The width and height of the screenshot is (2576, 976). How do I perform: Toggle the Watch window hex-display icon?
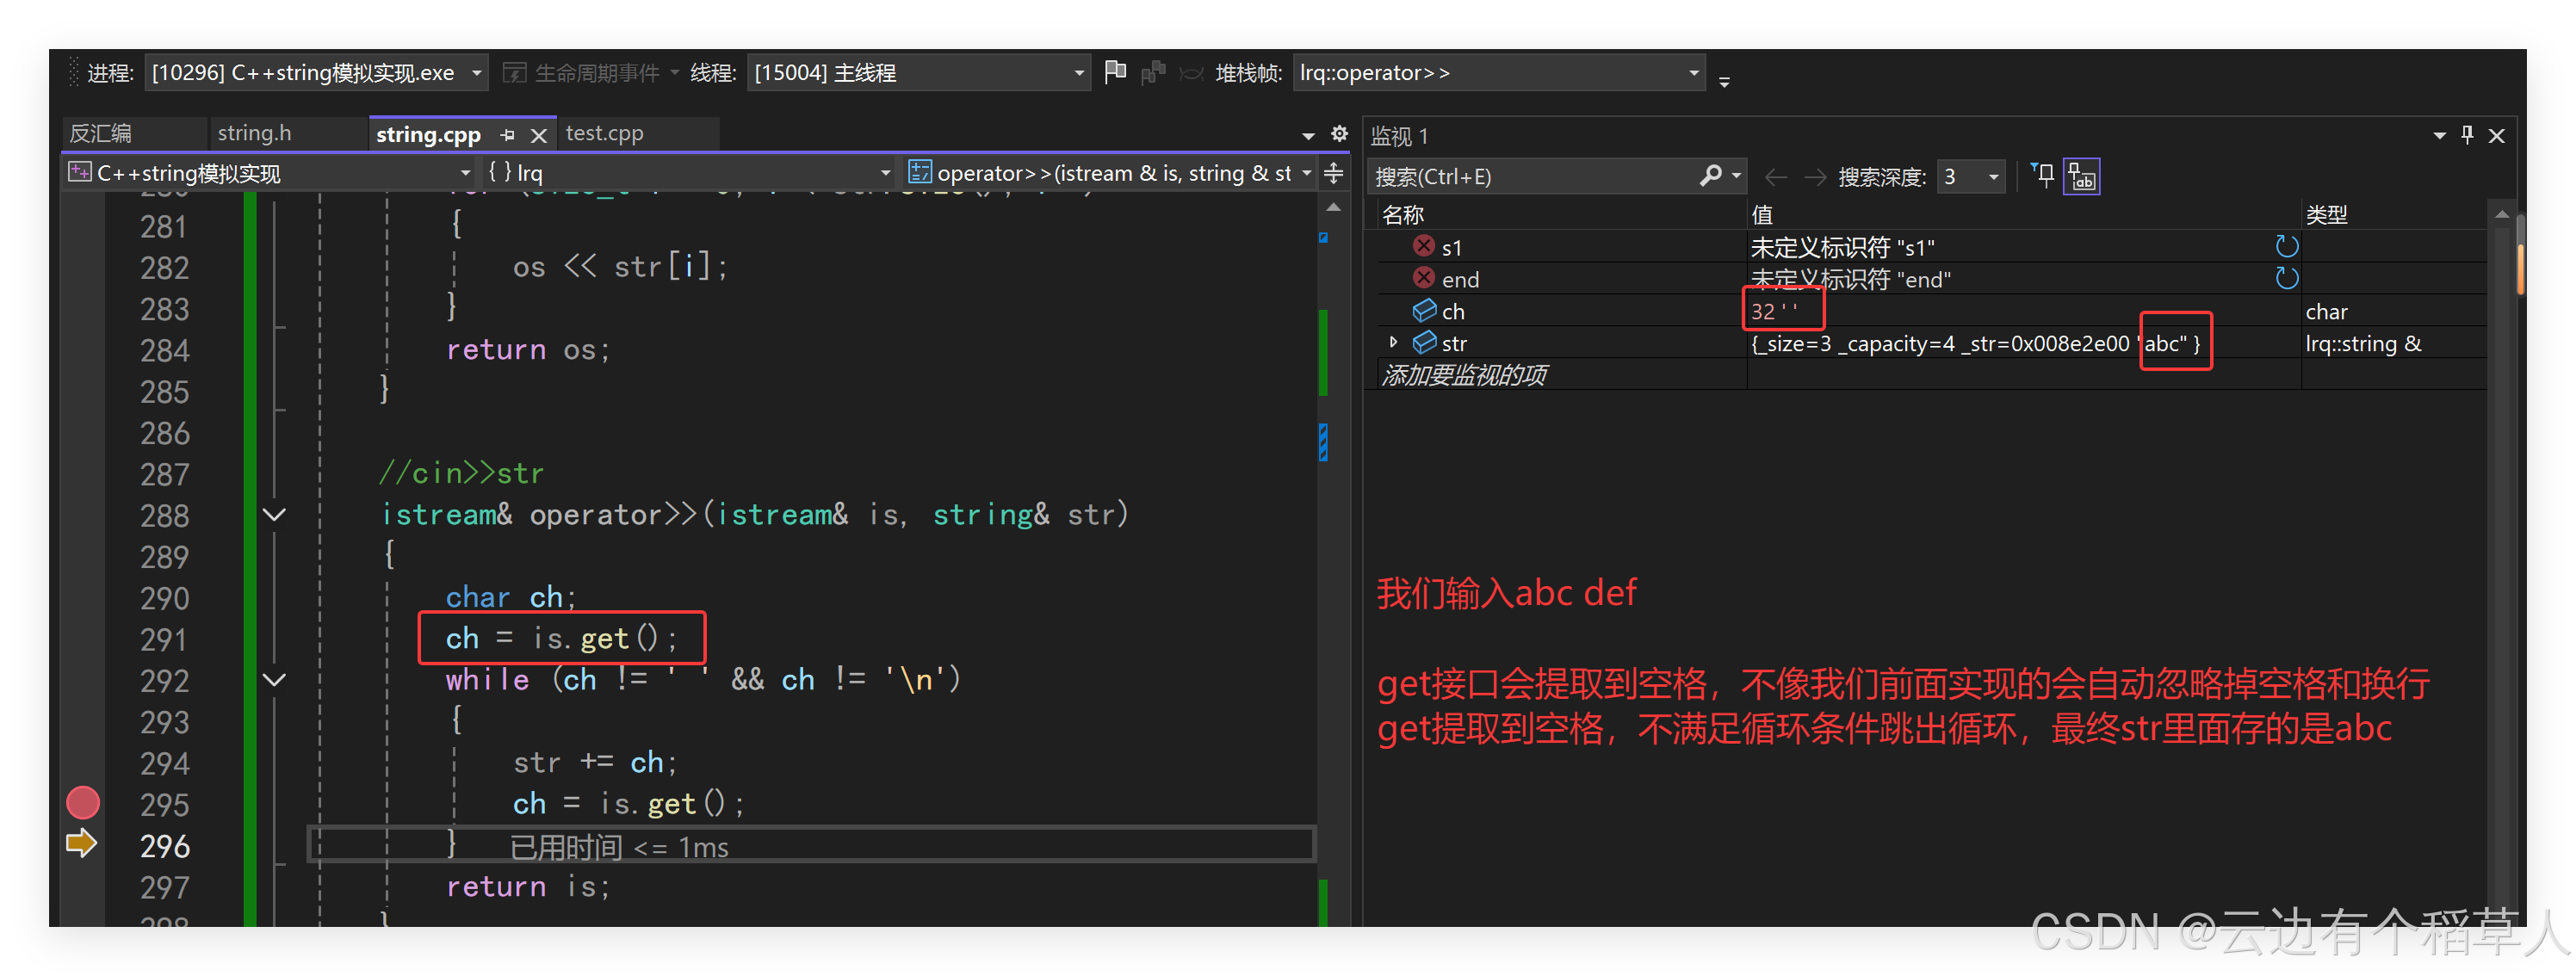(x=2082, y=177)
